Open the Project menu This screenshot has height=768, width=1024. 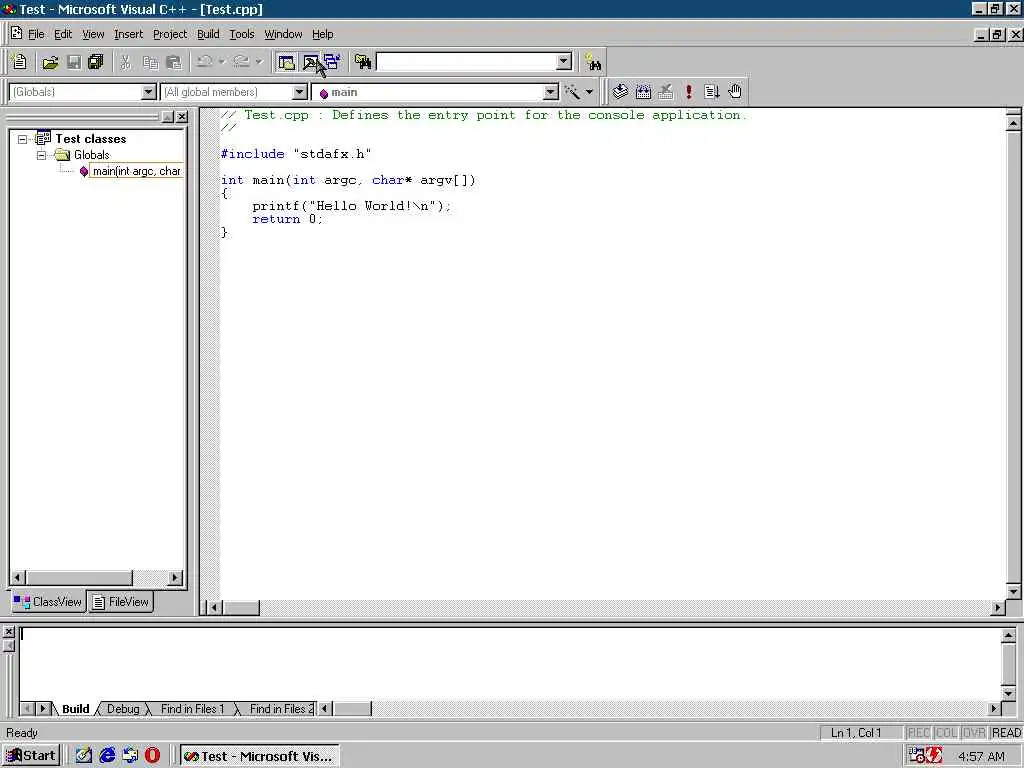pos(170,34)
